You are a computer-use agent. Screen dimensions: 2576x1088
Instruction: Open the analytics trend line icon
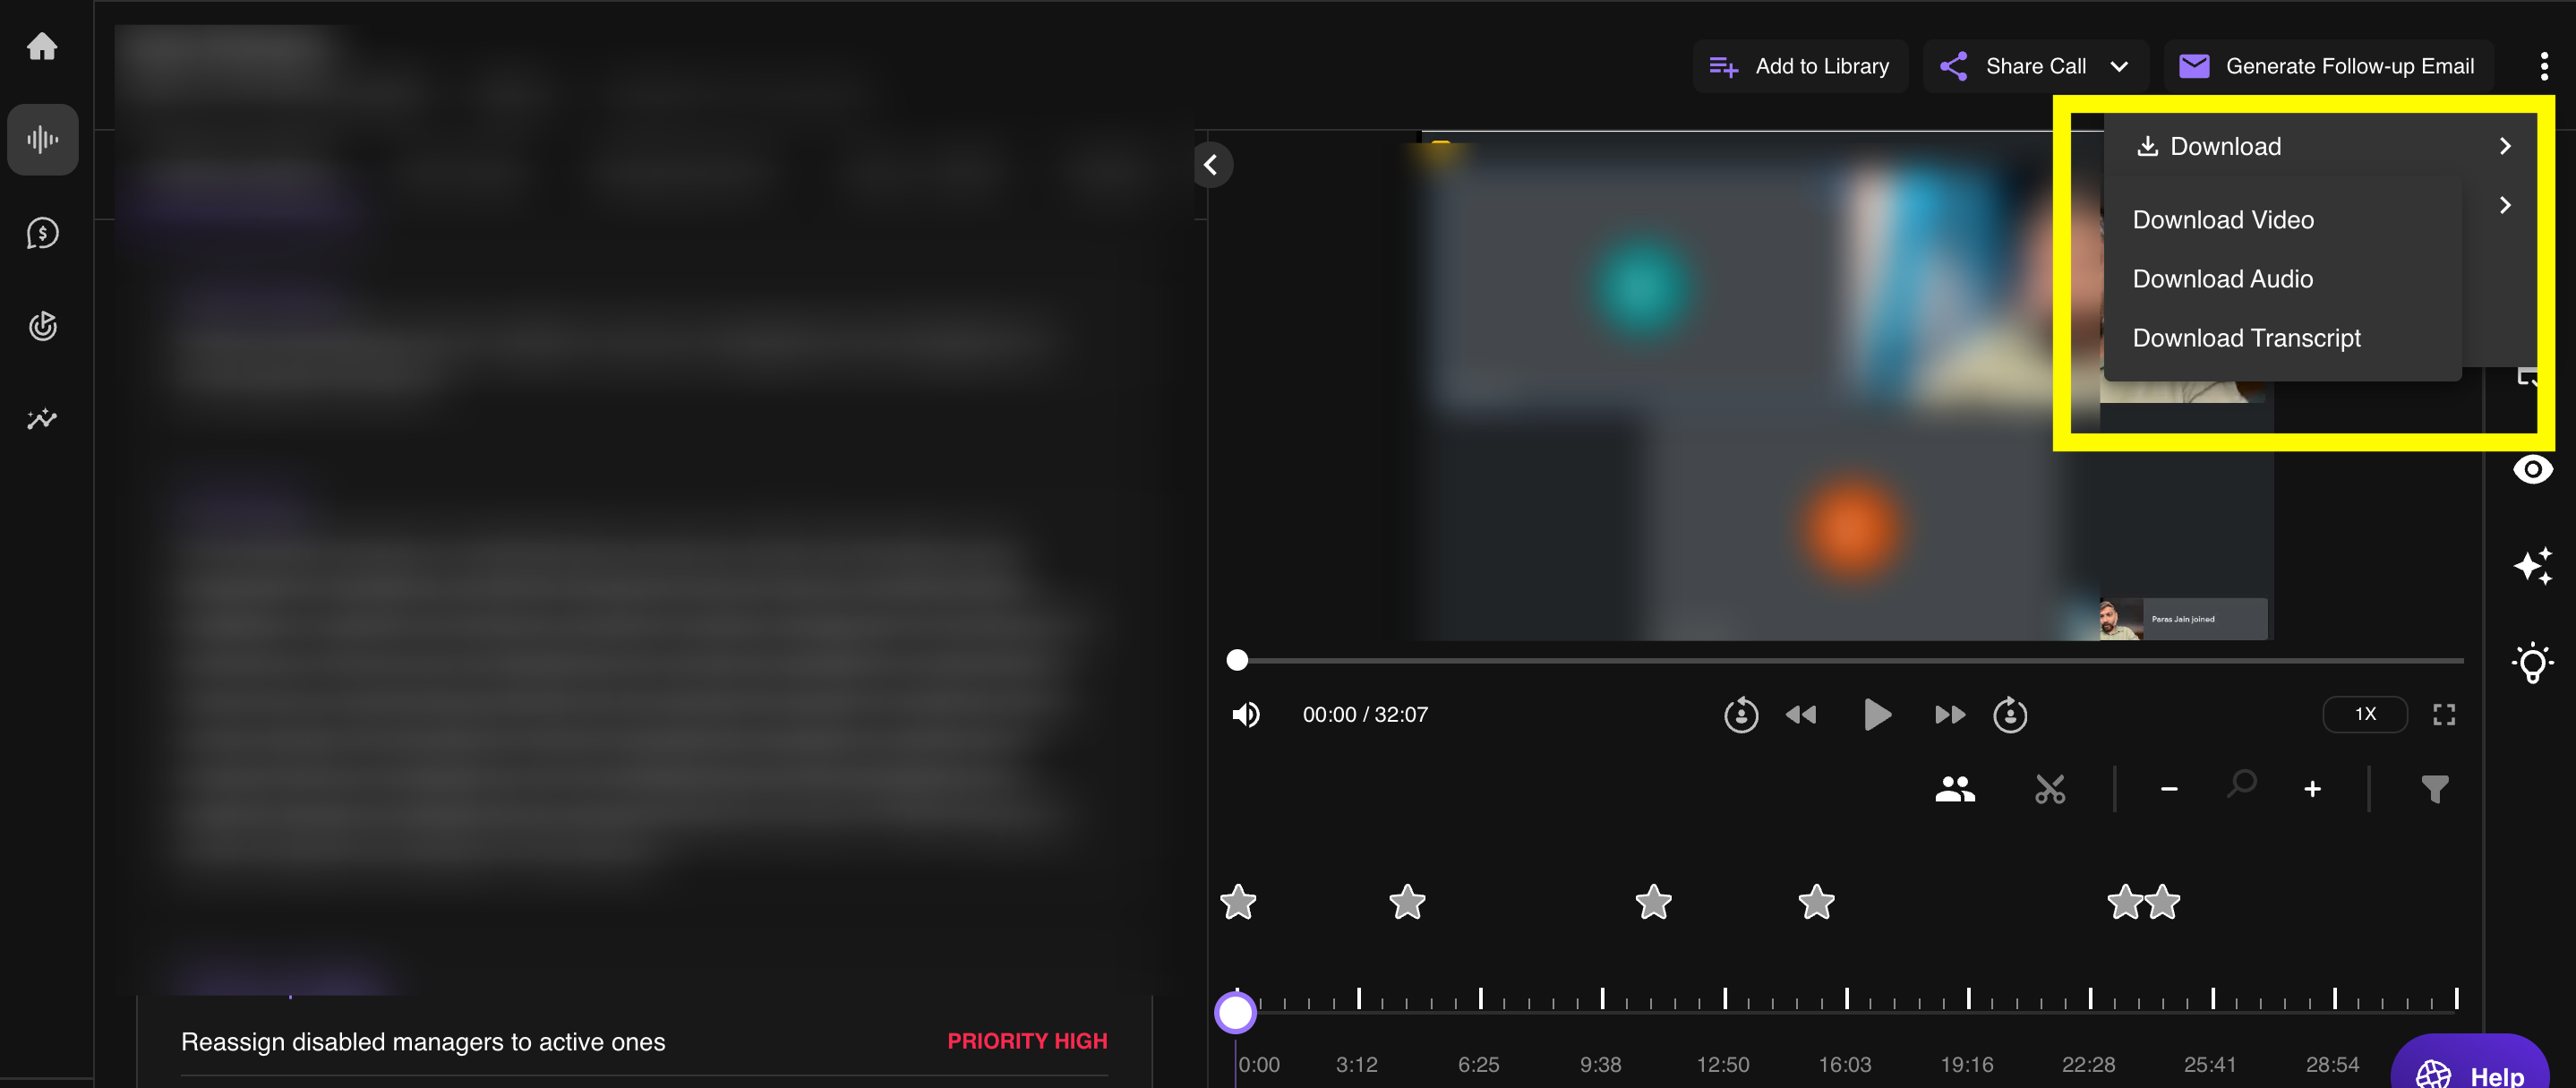[42, 419]
